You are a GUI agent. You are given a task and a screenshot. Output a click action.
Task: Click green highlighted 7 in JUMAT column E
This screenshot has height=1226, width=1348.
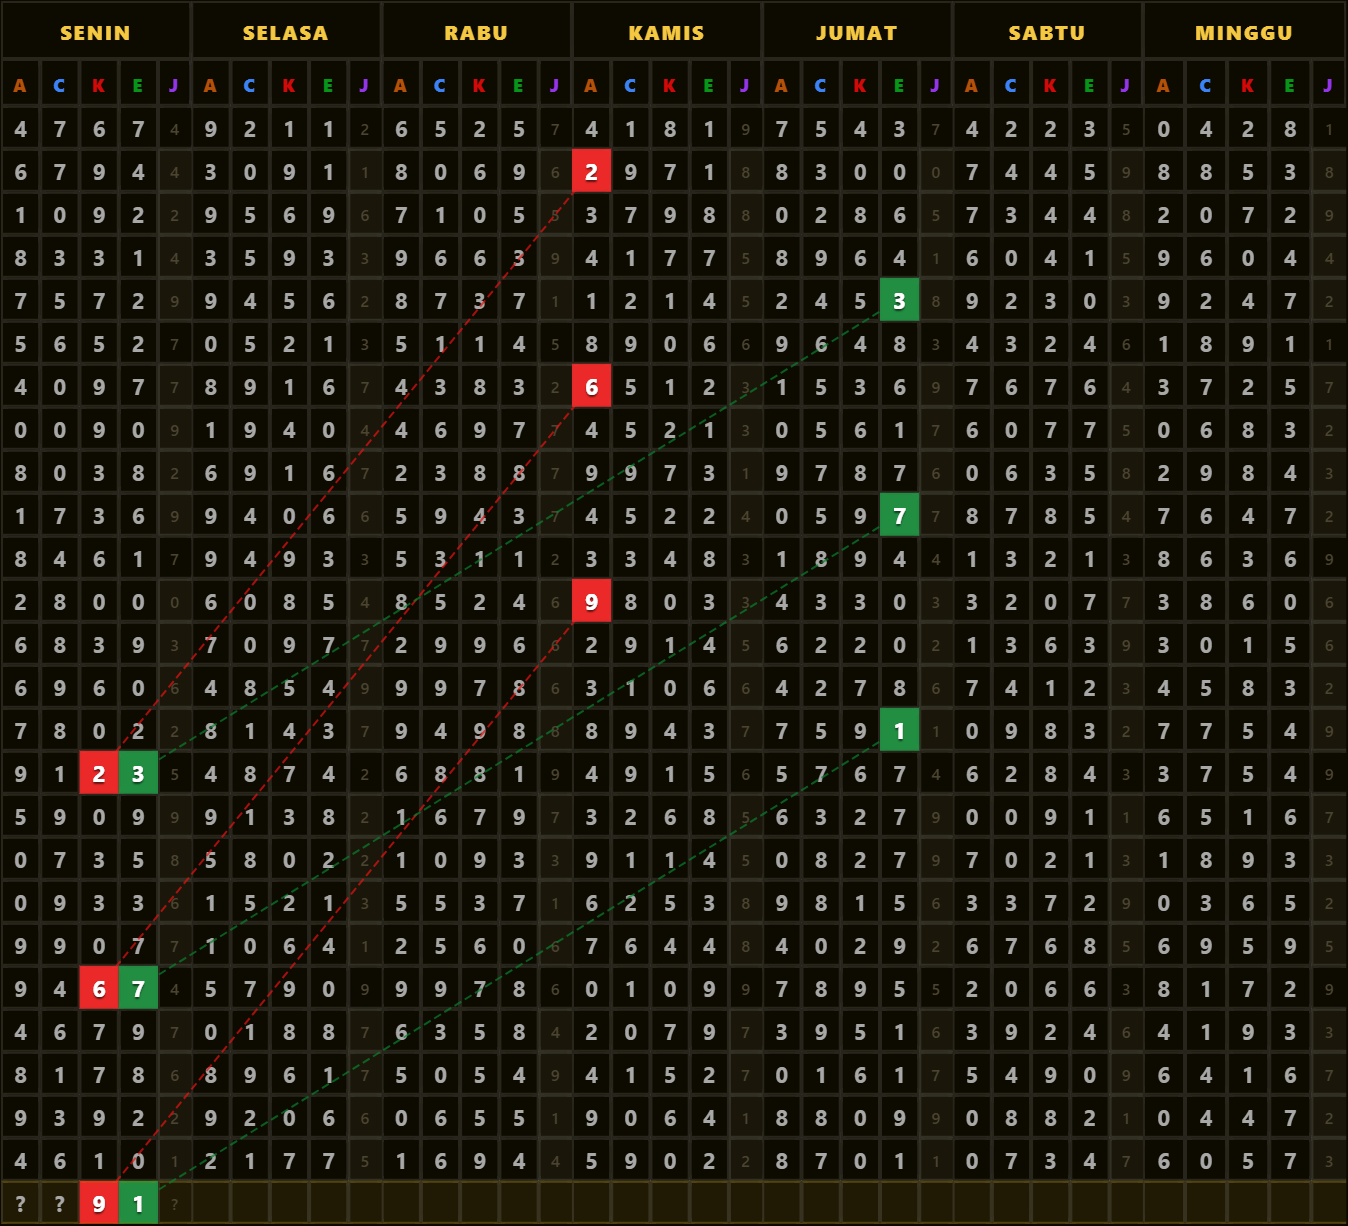click(x=899, y=516)
